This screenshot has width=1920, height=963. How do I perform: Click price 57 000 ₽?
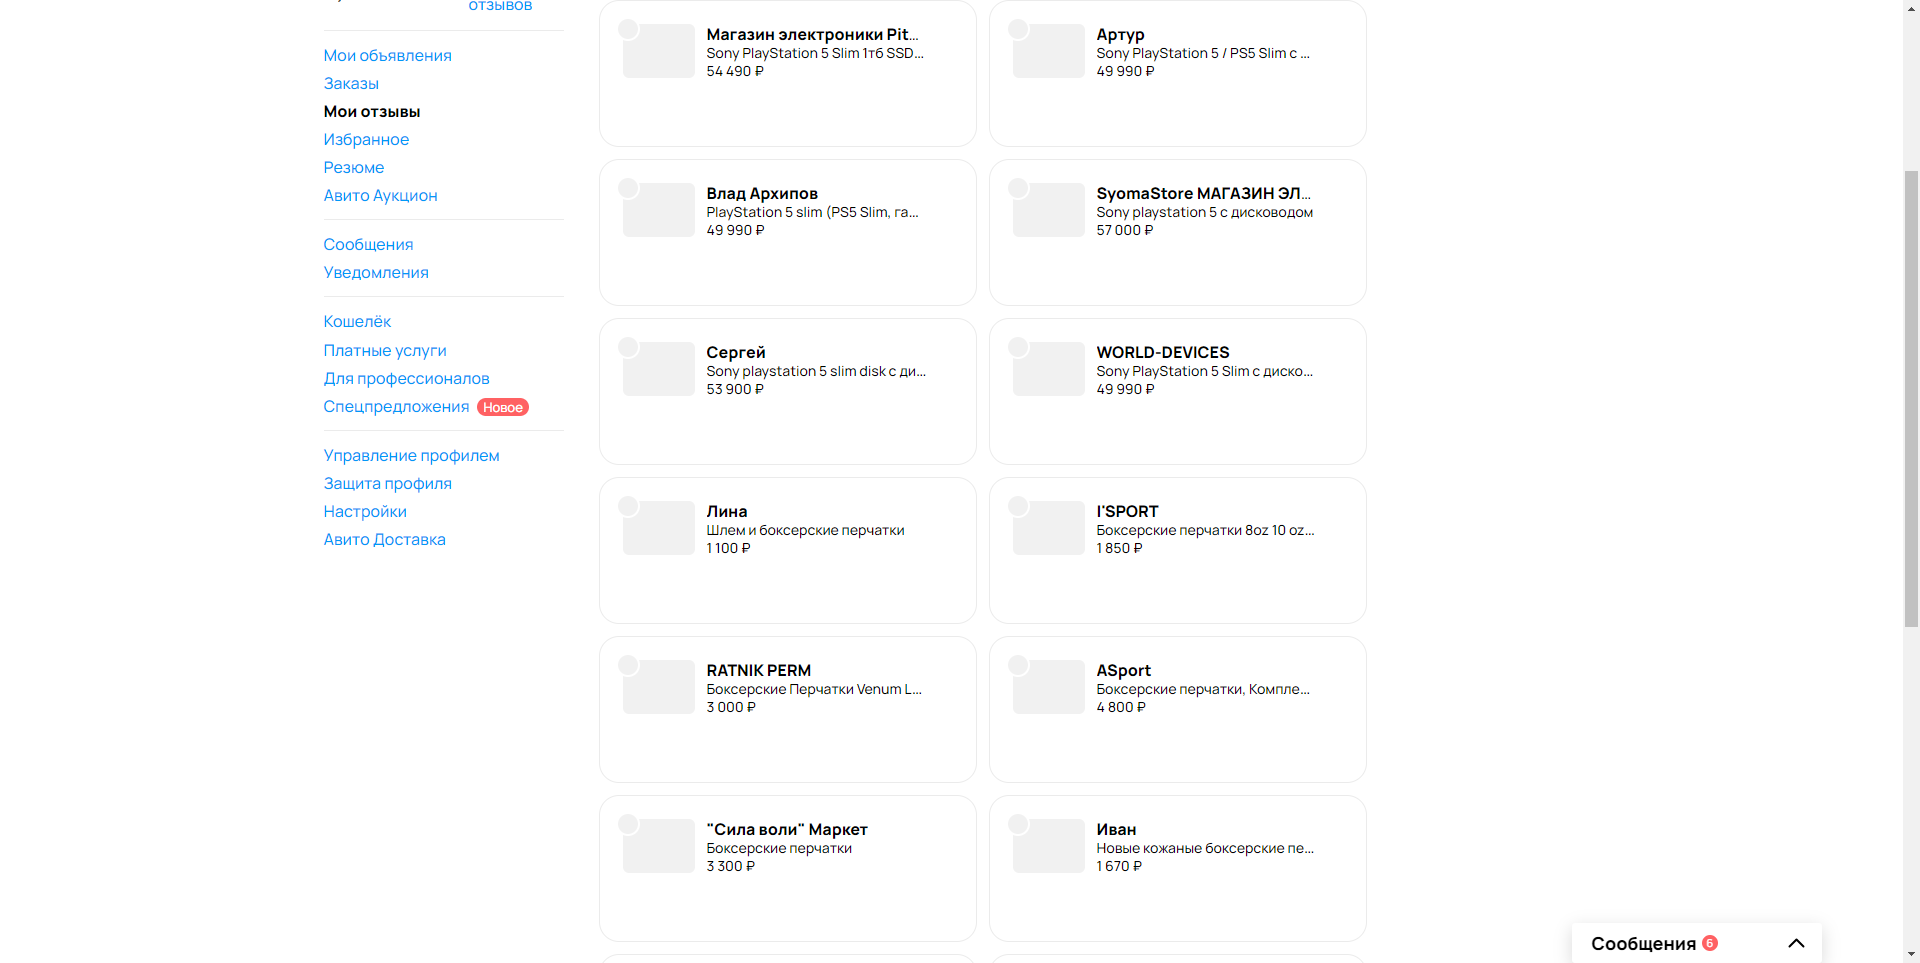(1125, 230)
